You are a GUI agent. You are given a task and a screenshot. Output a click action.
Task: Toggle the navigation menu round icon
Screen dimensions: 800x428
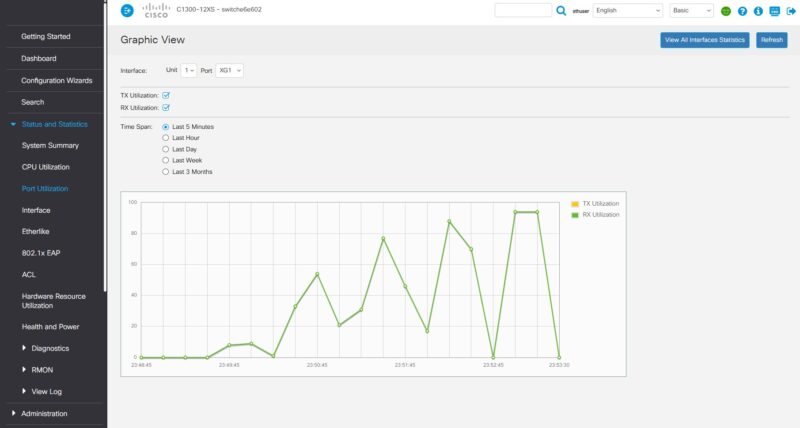127,10
